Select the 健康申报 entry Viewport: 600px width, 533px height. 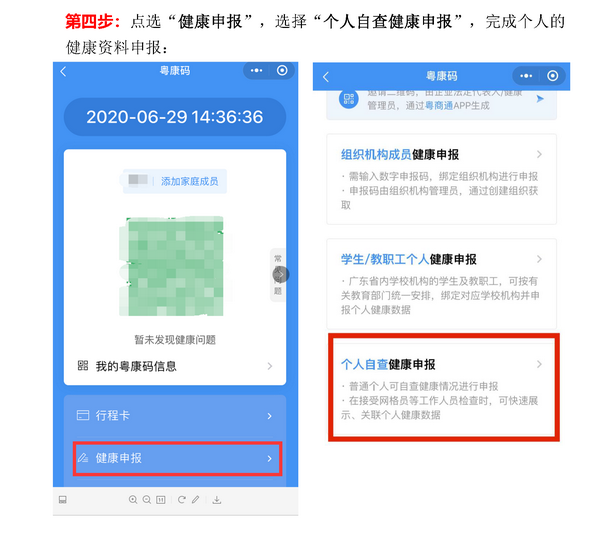pyautogui.click(x=178, y=458)
